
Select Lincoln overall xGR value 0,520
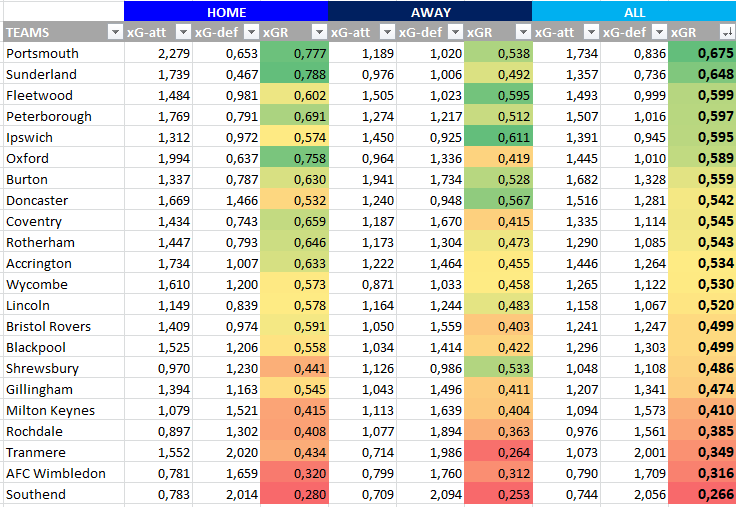pos(702,305)
